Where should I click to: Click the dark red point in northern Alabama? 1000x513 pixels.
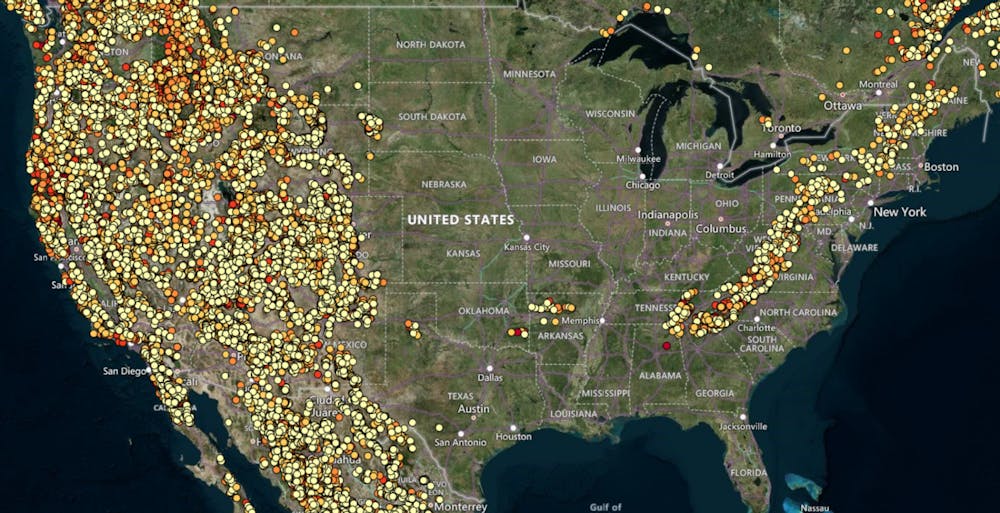click(x=667, y=346)
